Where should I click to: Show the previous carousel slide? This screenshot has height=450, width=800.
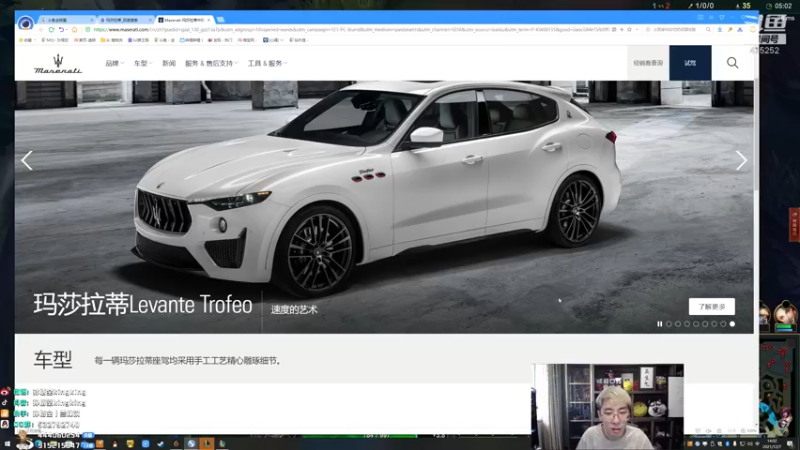[27, 160]
